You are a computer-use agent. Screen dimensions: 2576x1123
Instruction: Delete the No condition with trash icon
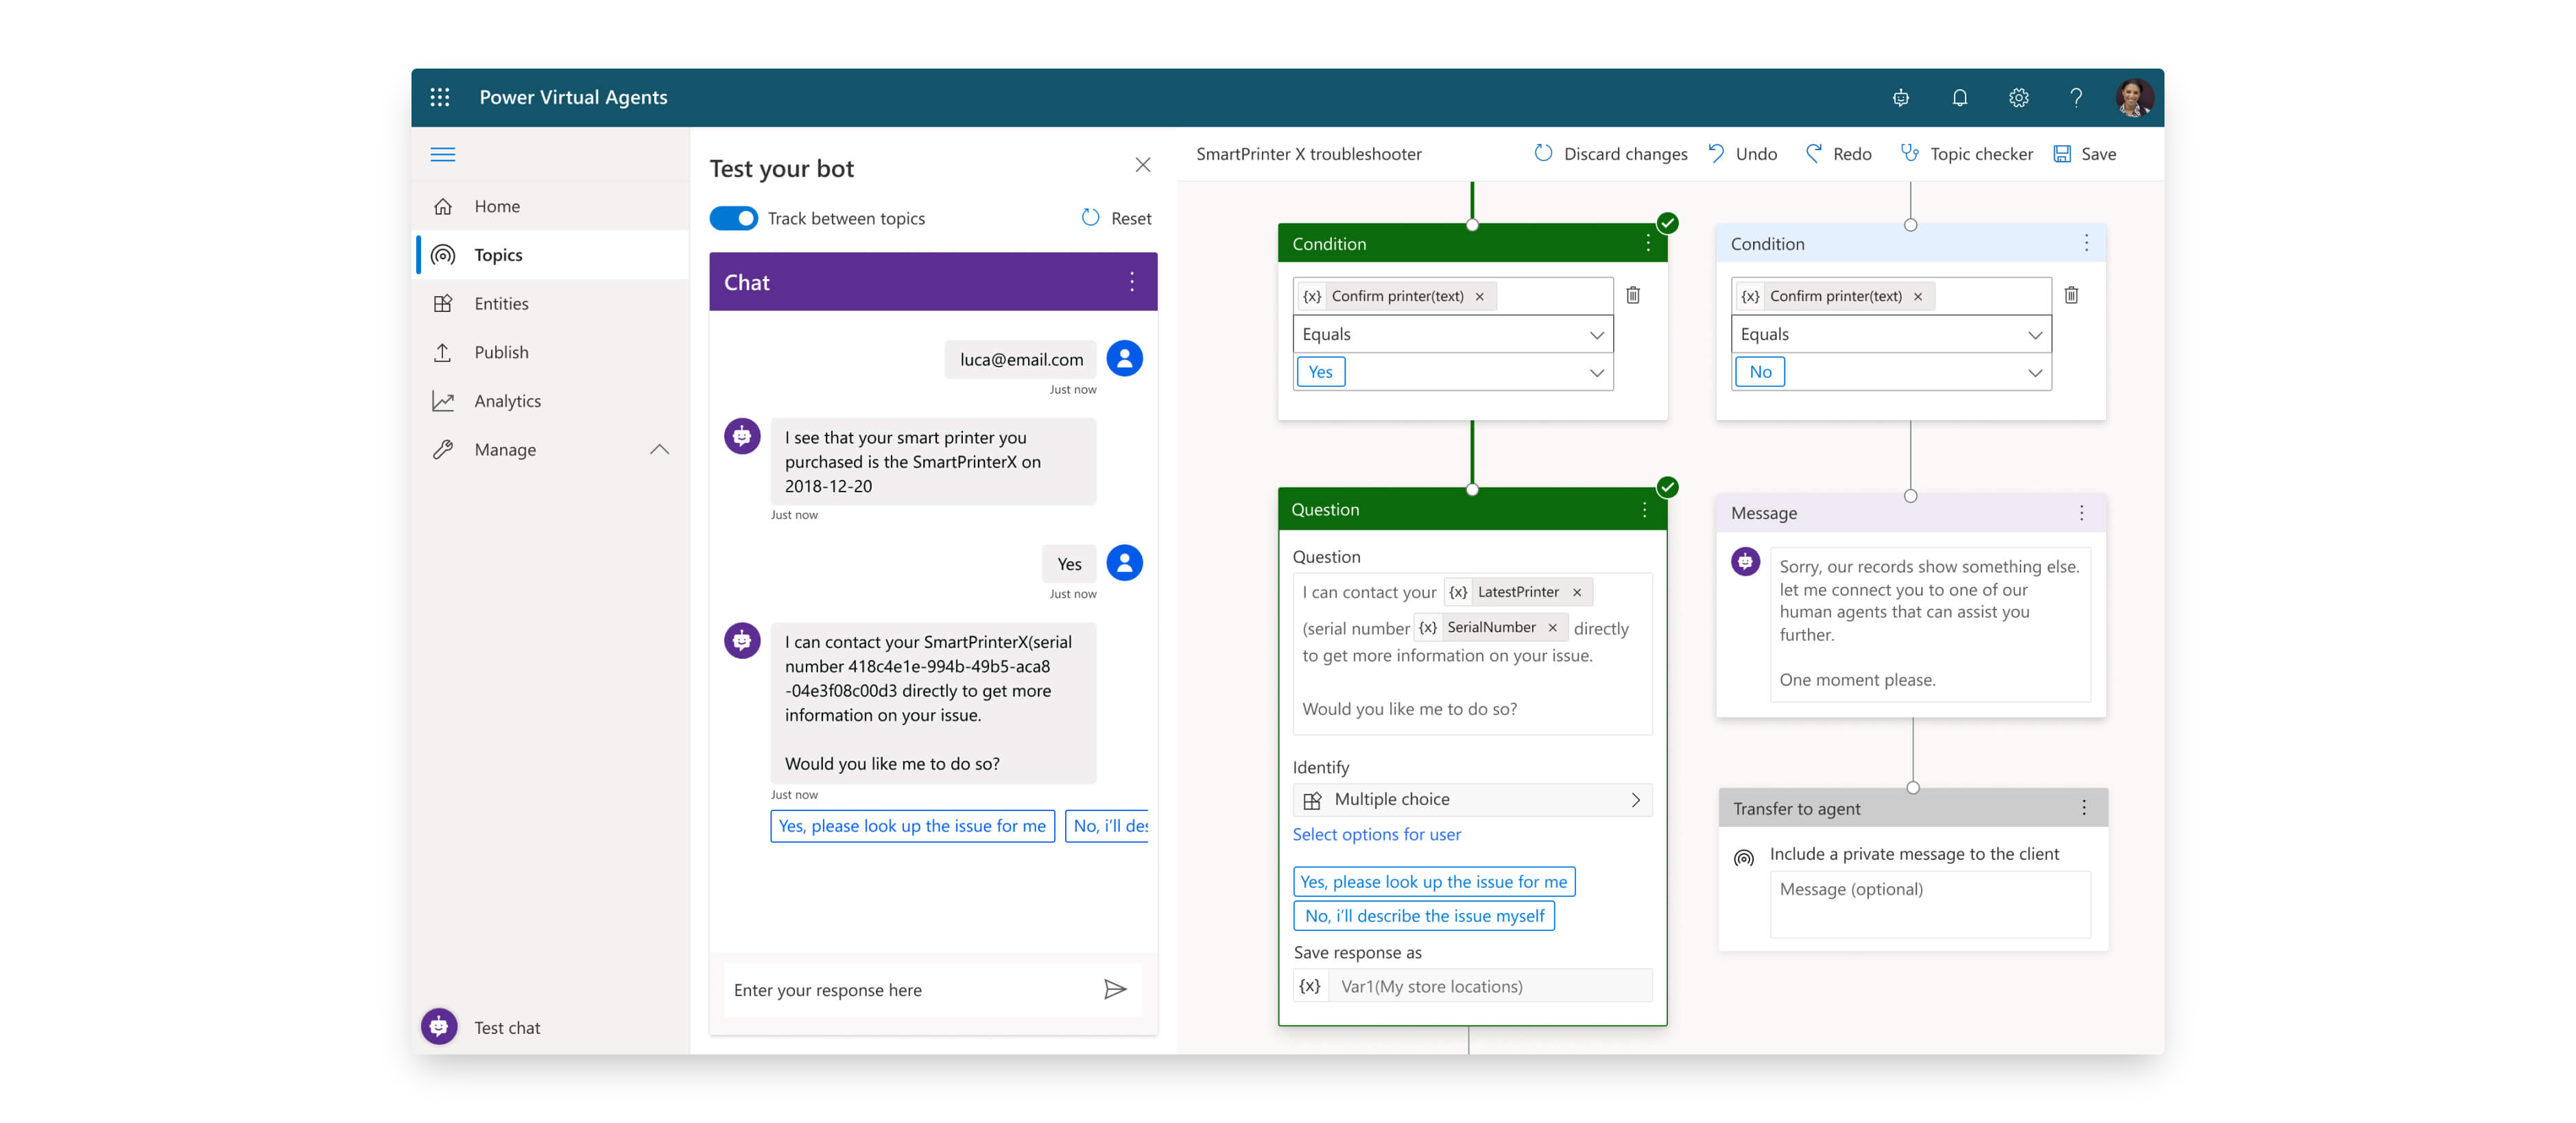[2071, 295]
